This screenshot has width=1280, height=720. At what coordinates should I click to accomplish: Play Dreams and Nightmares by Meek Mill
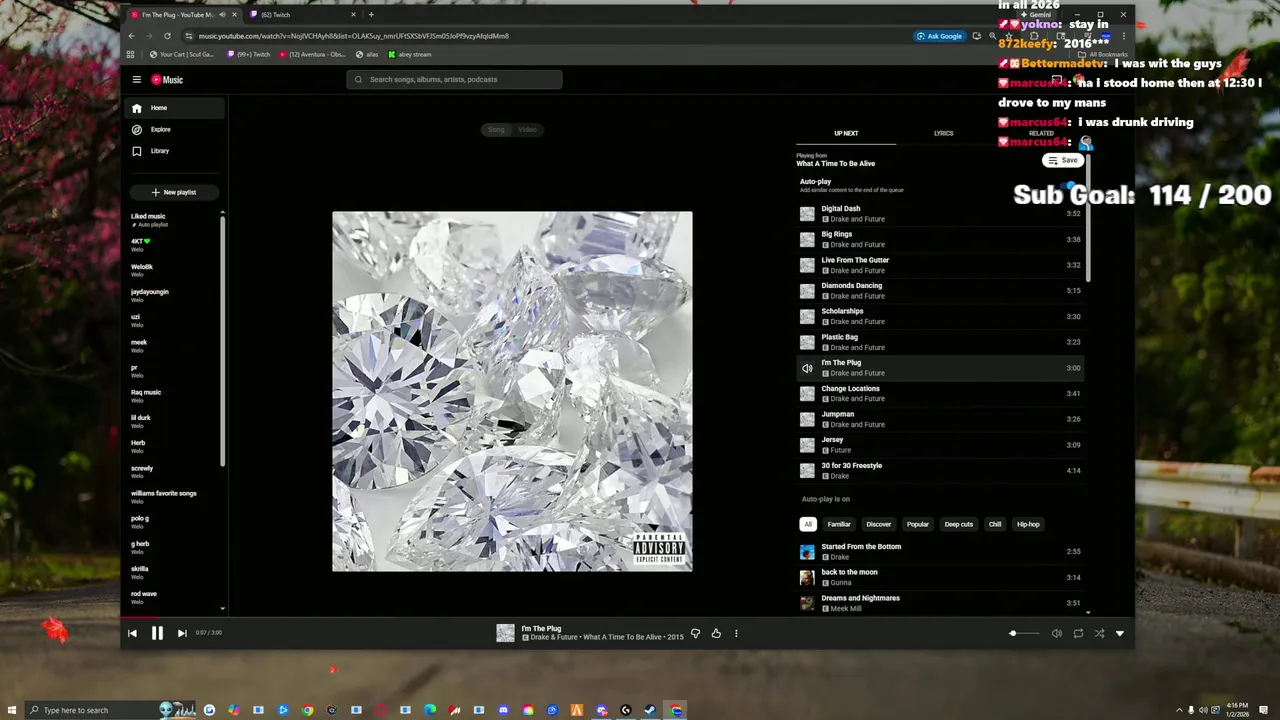[940, 603]
